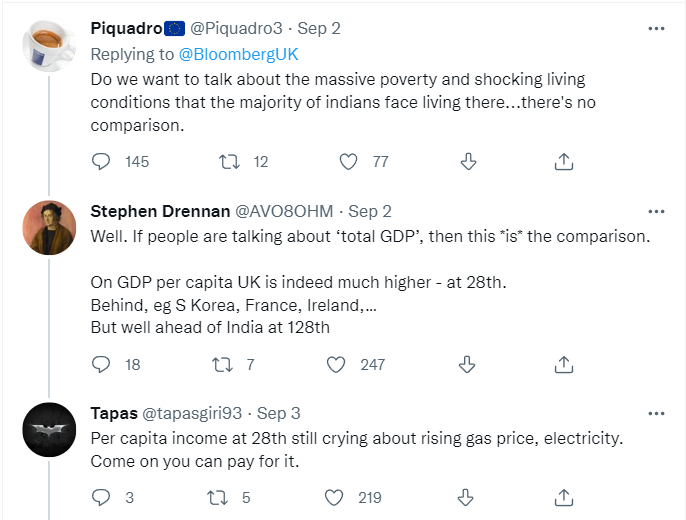Open more options on Tapas's tweet
The width and height of the screenshot is (686, 520).
tap(656, 413)
